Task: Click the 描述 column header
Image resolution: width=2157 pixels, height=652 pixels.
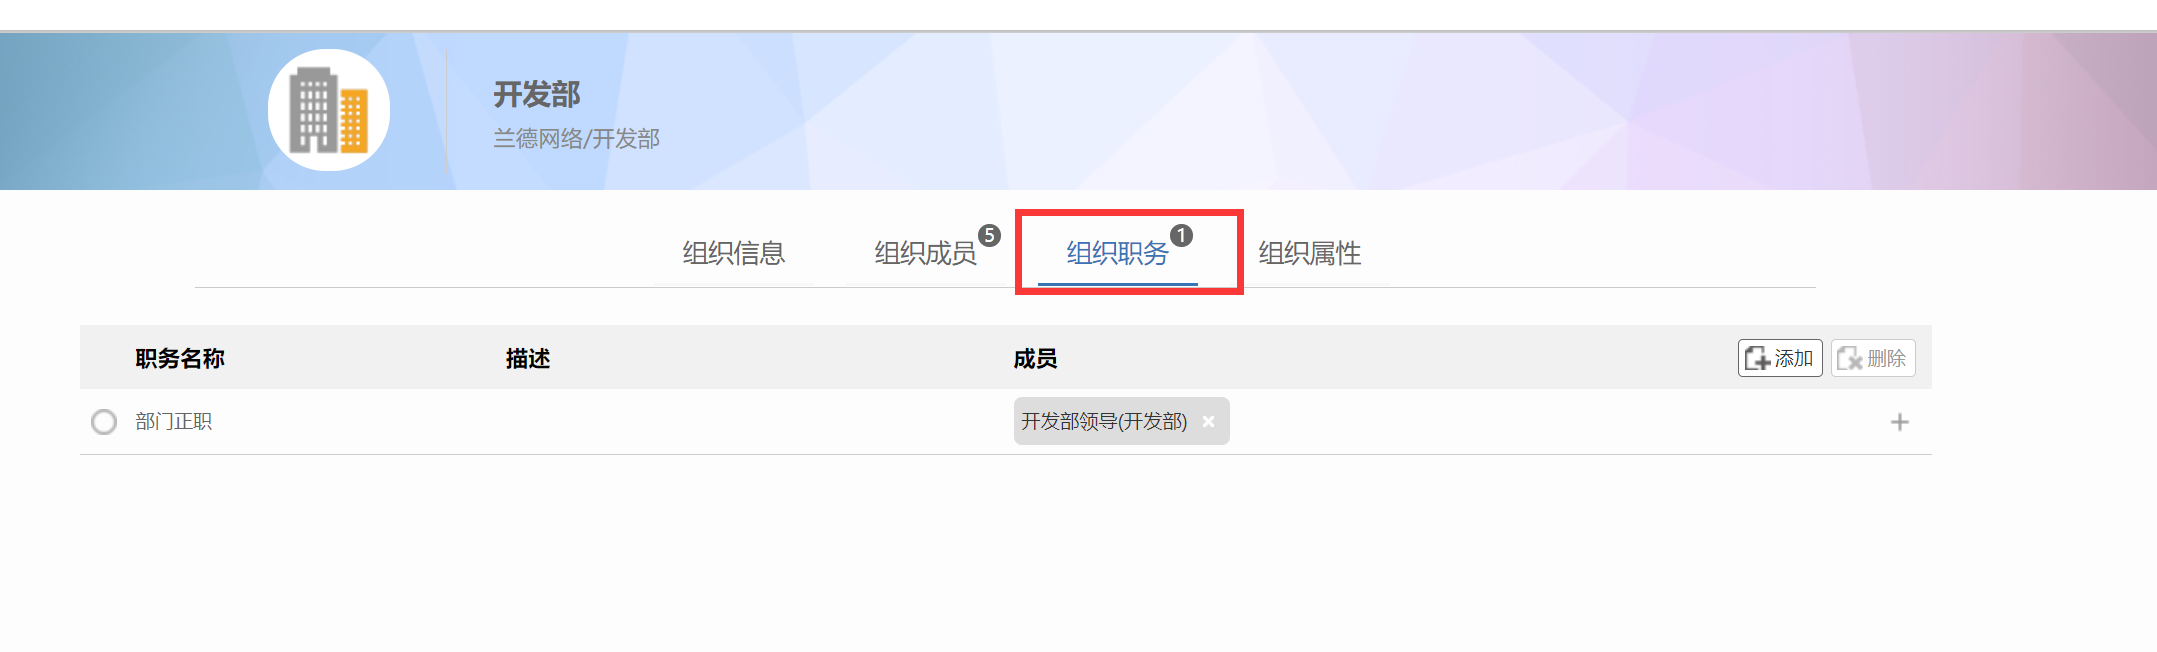Action: coord(528,358)
